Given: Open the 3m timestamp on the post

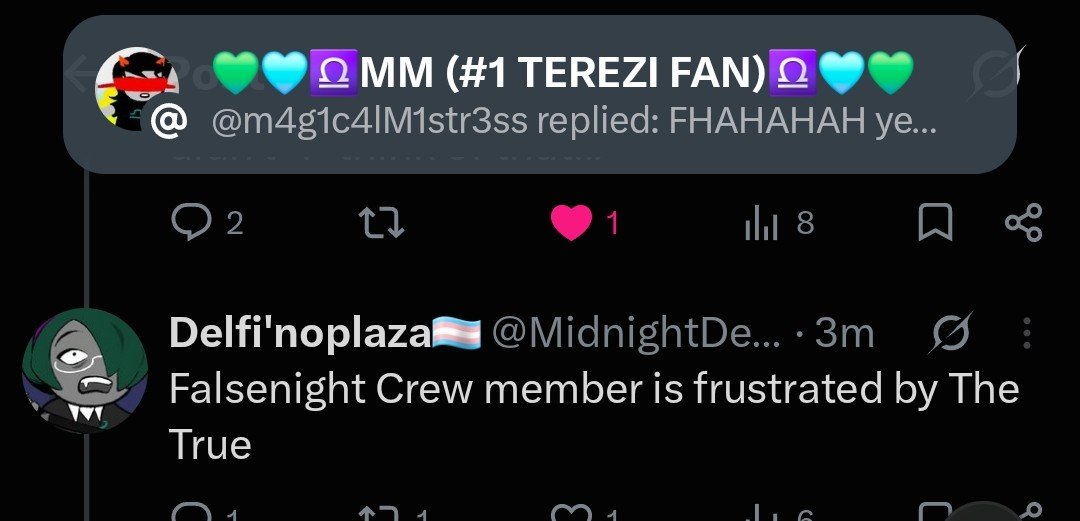Looking at the screenshot, I should [844, 334].
